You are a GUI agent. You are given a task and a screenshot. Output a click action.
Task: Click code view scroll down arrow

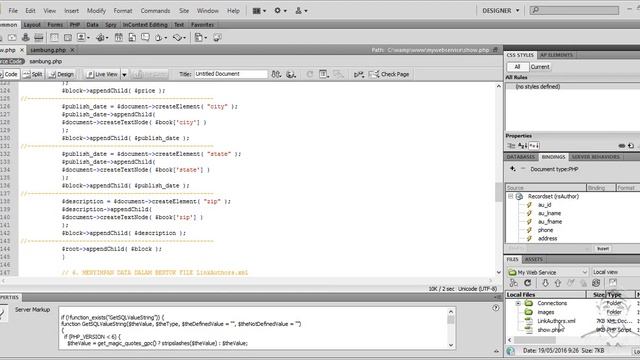click(x=498, y=272)
